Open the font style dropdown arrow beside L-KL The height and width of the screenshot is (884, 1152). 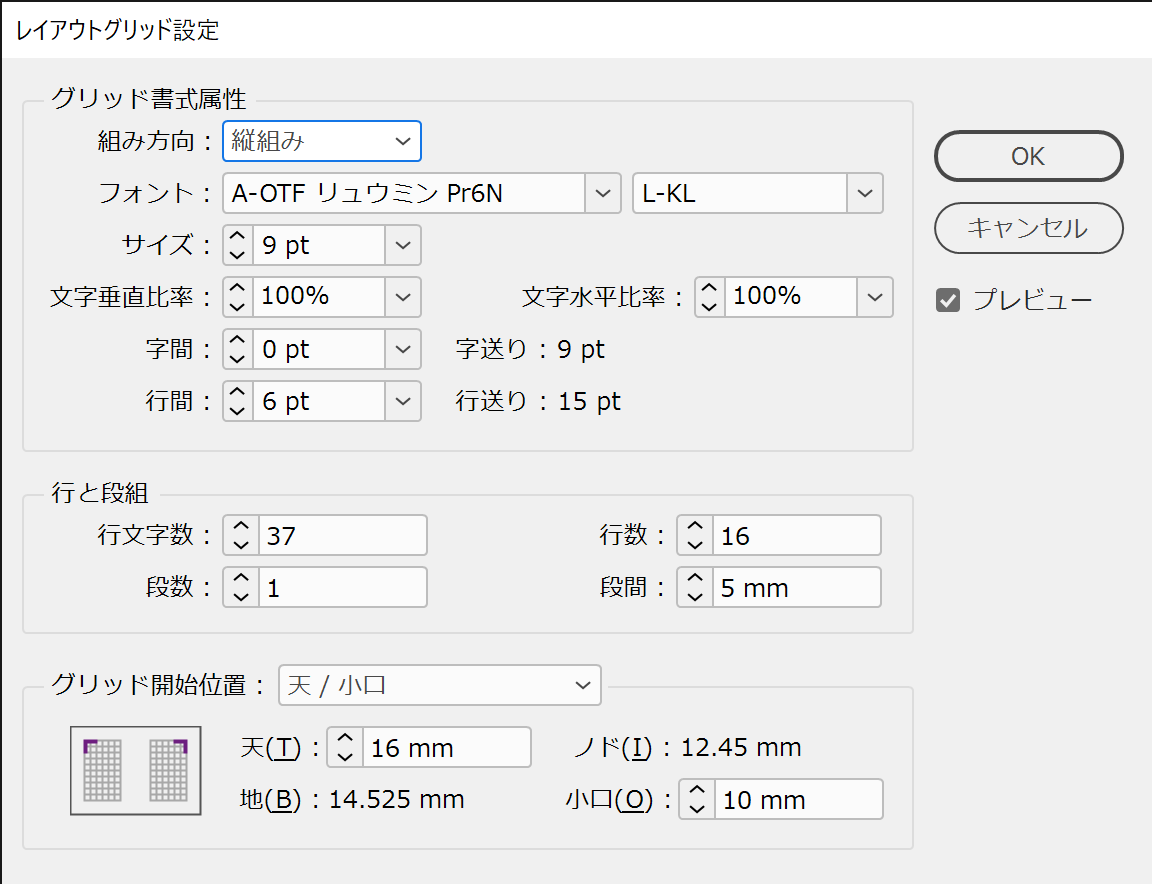point(865,193)
